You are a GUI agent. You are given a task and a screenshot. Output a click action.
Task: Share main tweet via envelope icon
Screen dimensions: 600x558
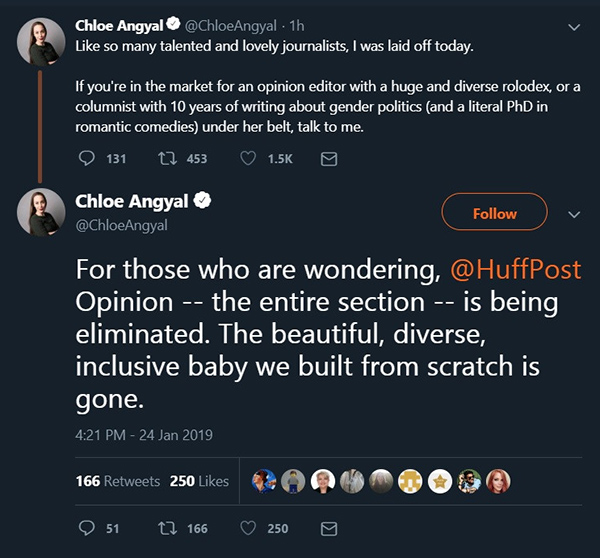(x=328, y=528)
